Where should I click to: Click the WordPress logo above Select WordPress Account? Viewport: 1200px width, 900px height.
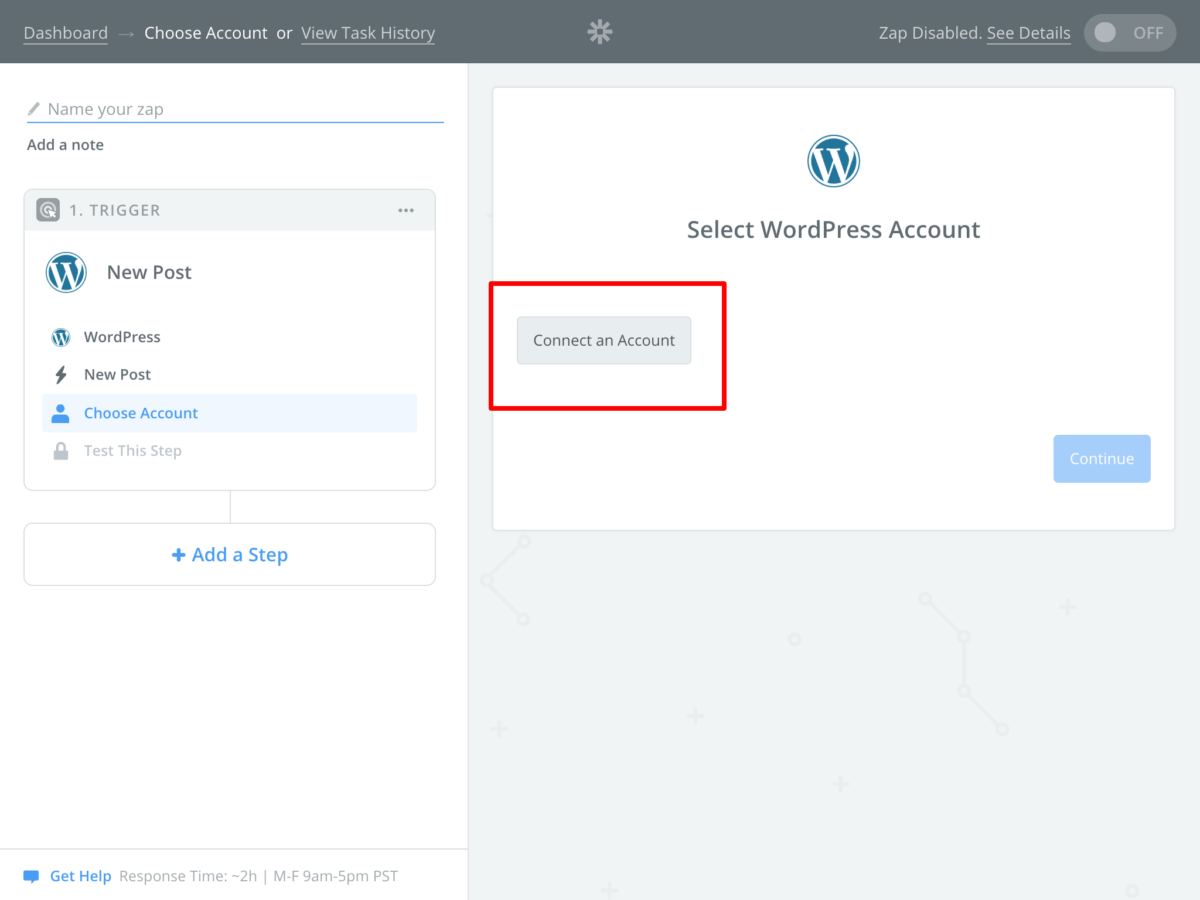tap(833, 161)
